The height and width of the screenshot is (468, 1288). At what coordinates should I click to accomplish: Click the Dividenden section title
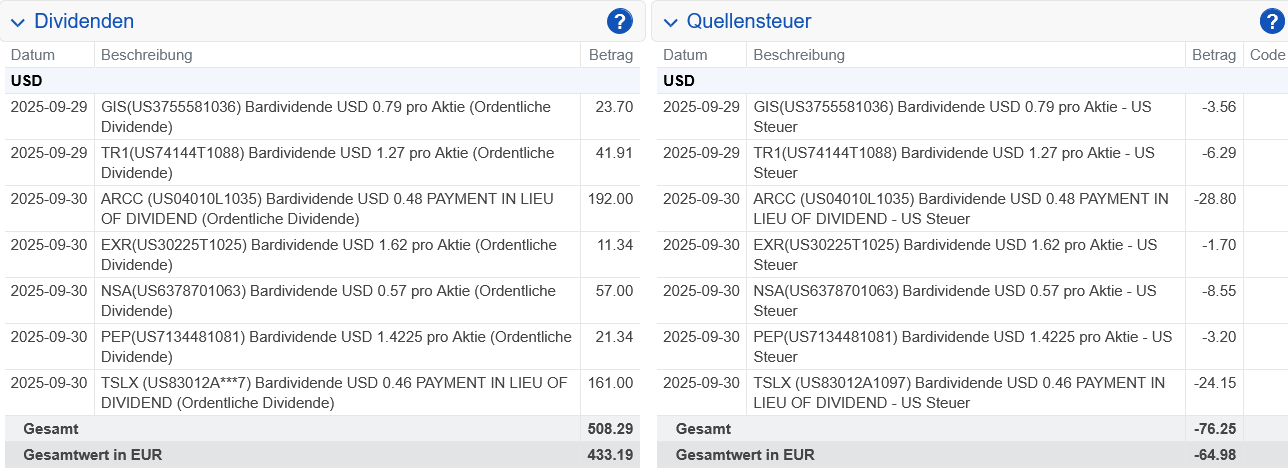pyautogui.click(x=83, y=21)
